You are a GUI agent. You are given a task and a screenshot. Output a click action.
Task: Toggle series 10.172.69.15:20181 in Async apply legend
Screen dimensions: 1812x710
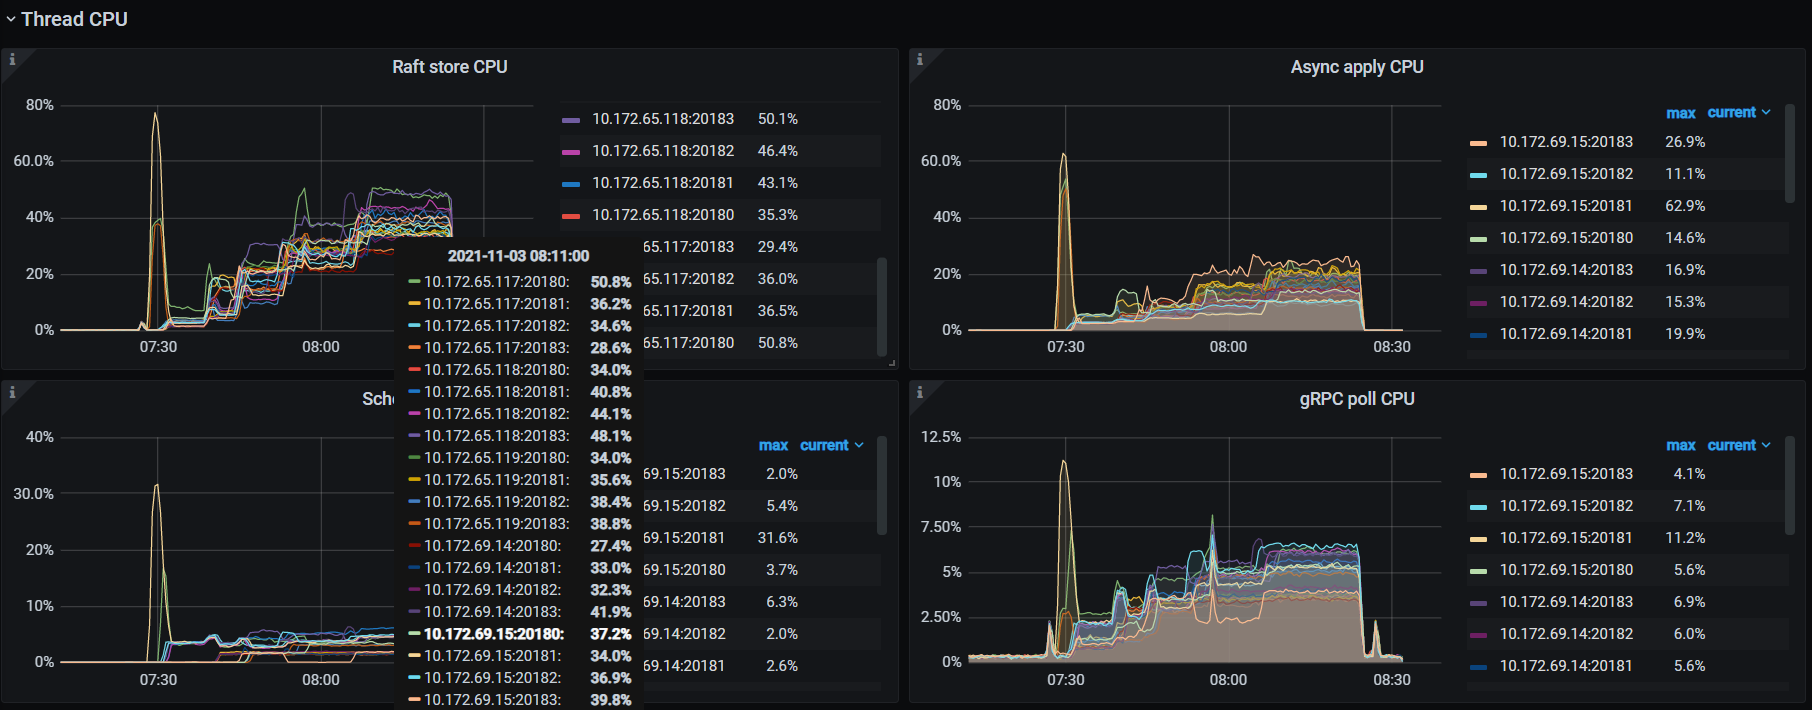(1565, 206)
